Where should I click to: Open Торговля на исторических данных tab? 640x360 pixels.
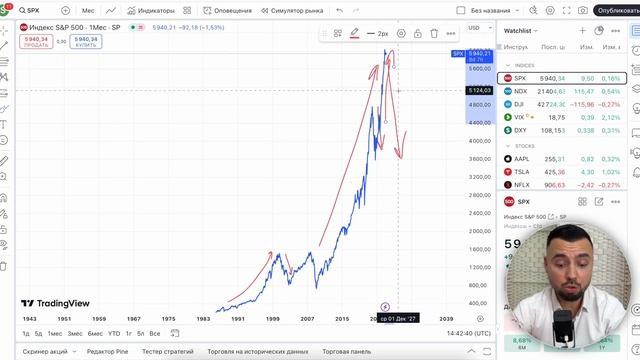click(258, 351)
